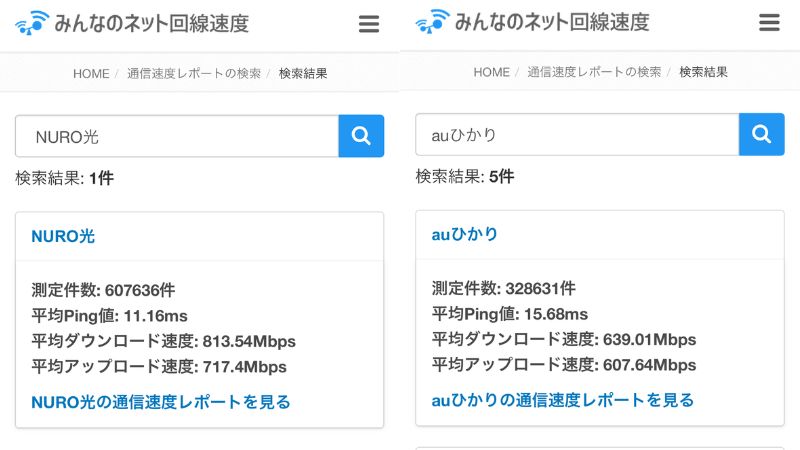Go to HOME breadcrumb on left page
Image resolution: width=800 pixels, height=450 pixels.
pos(91,74)
